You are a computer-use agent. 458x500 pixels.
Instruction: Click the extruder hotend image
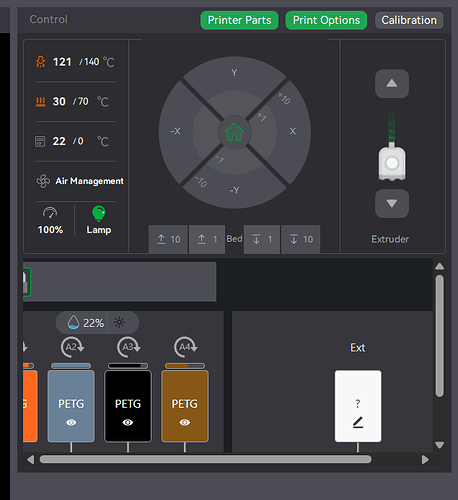pyautogui.click(x=392, y=163)
